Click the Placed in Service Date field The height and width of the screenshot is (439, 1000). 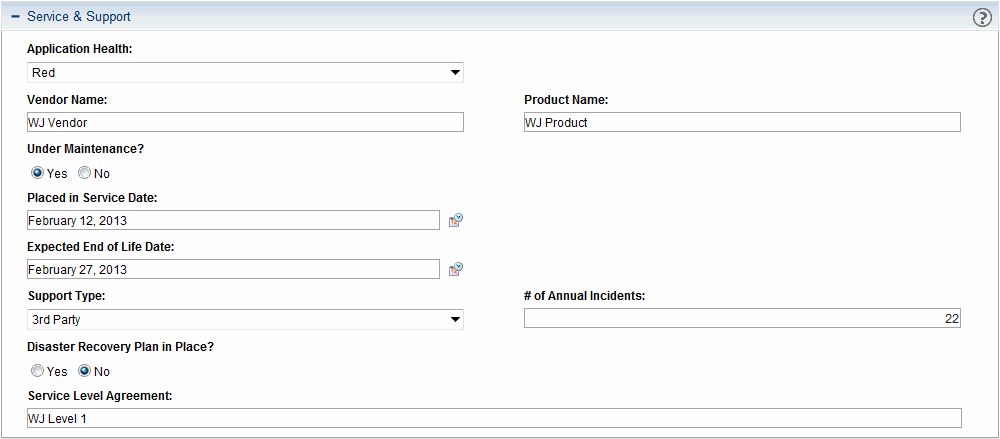click(x=233, y=221)
